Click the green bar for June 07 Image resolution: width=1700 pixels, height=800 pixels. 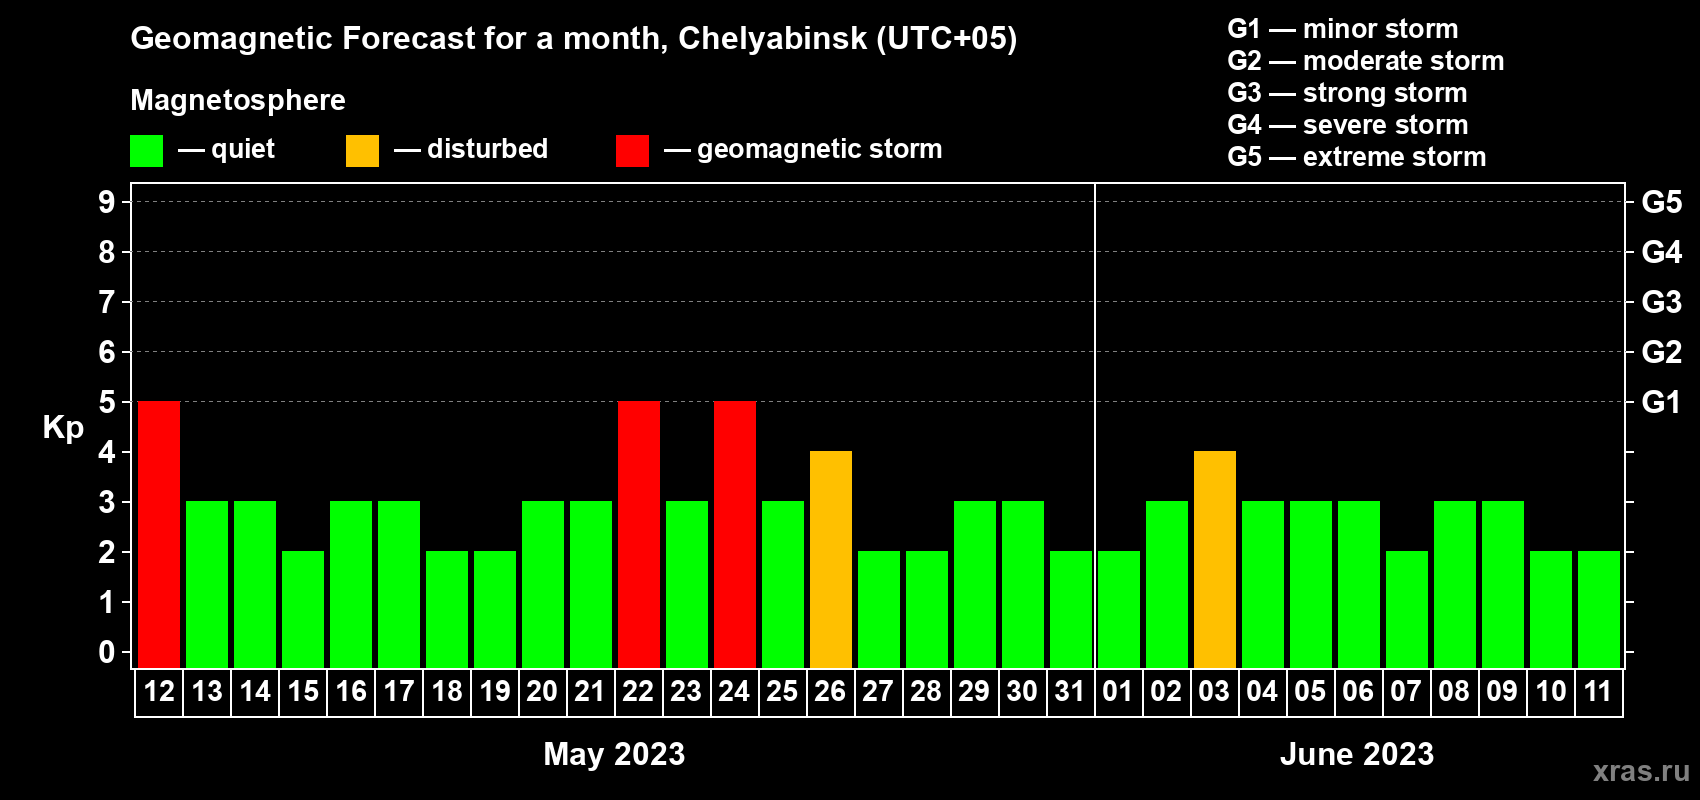1407,609
